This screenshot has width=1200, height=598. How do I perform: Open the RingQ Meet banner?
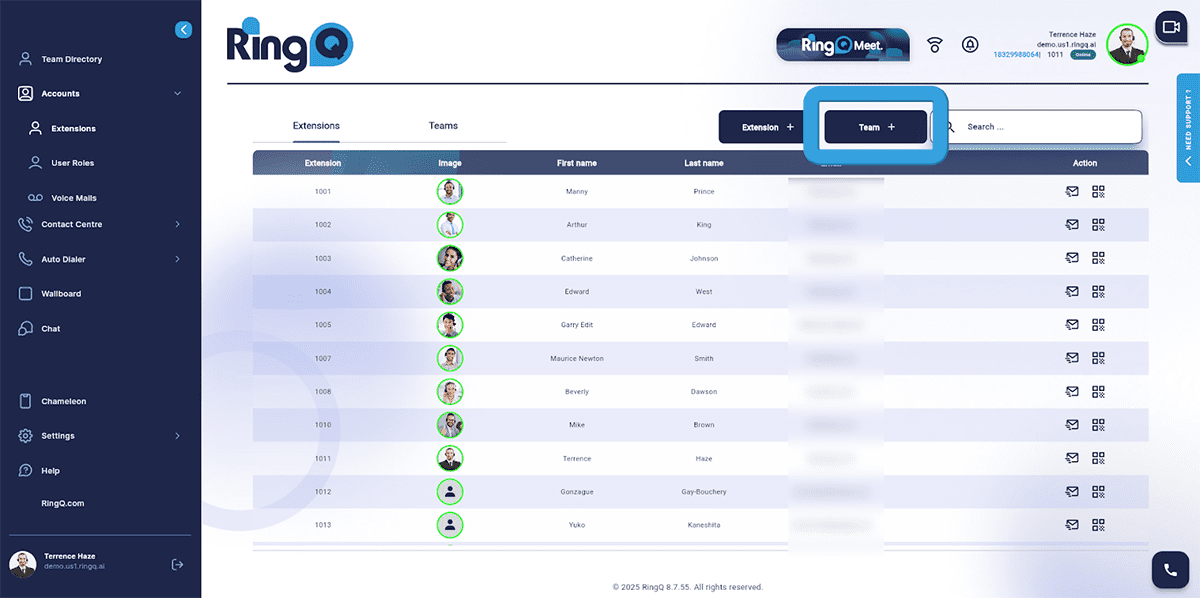pyautogui.click(x=843, y=45)
